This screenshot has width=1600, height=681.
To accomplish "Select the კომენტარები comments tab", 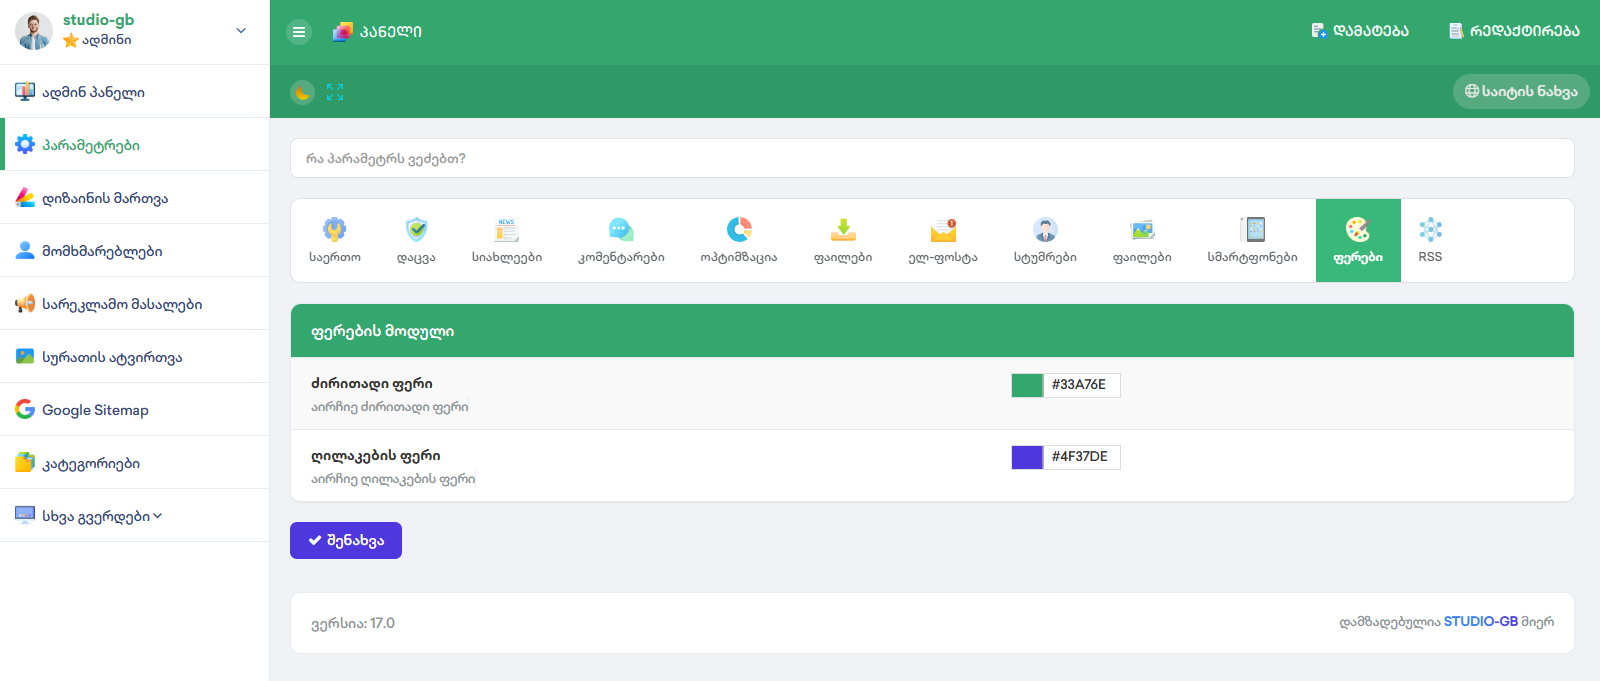I will [x=621, y=241].
